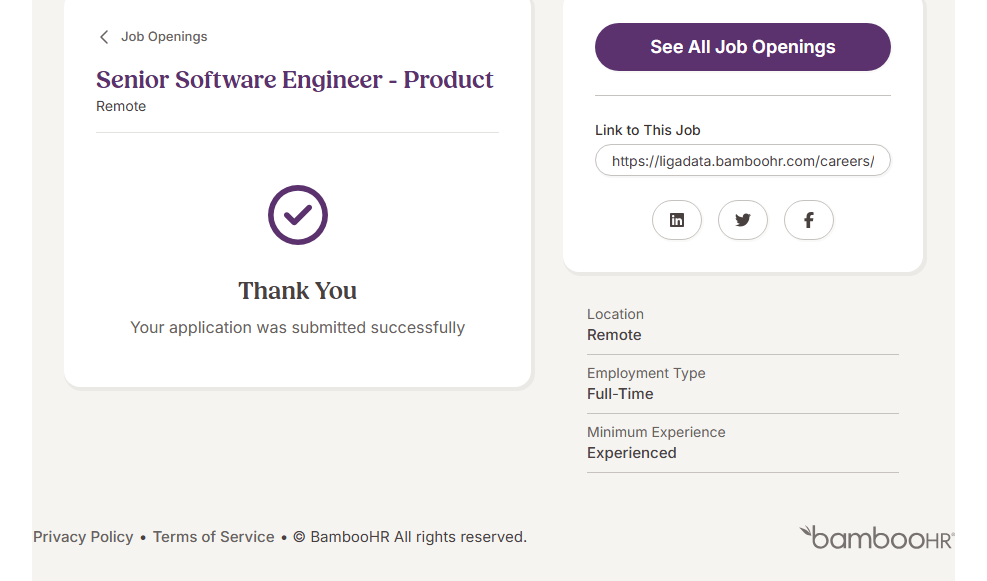Share this job on Twitter
987x581 pixels.
743,220
